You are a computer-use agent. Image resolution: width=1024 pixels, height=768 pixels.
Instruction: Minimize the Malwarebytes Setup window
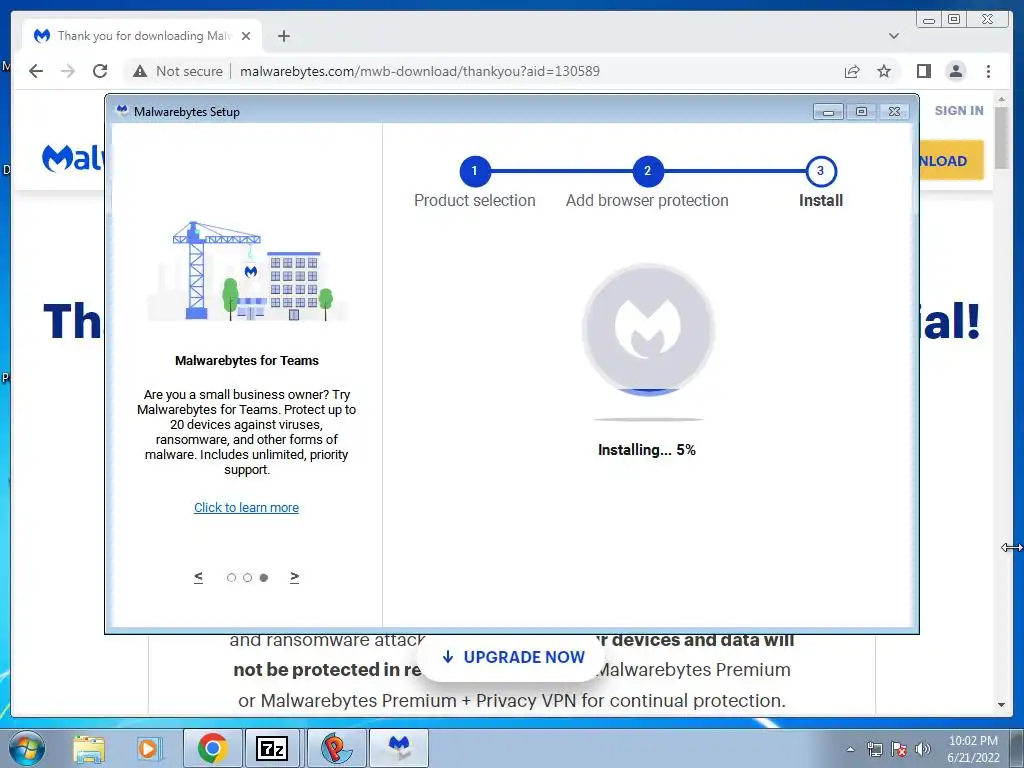pos(828,112)
